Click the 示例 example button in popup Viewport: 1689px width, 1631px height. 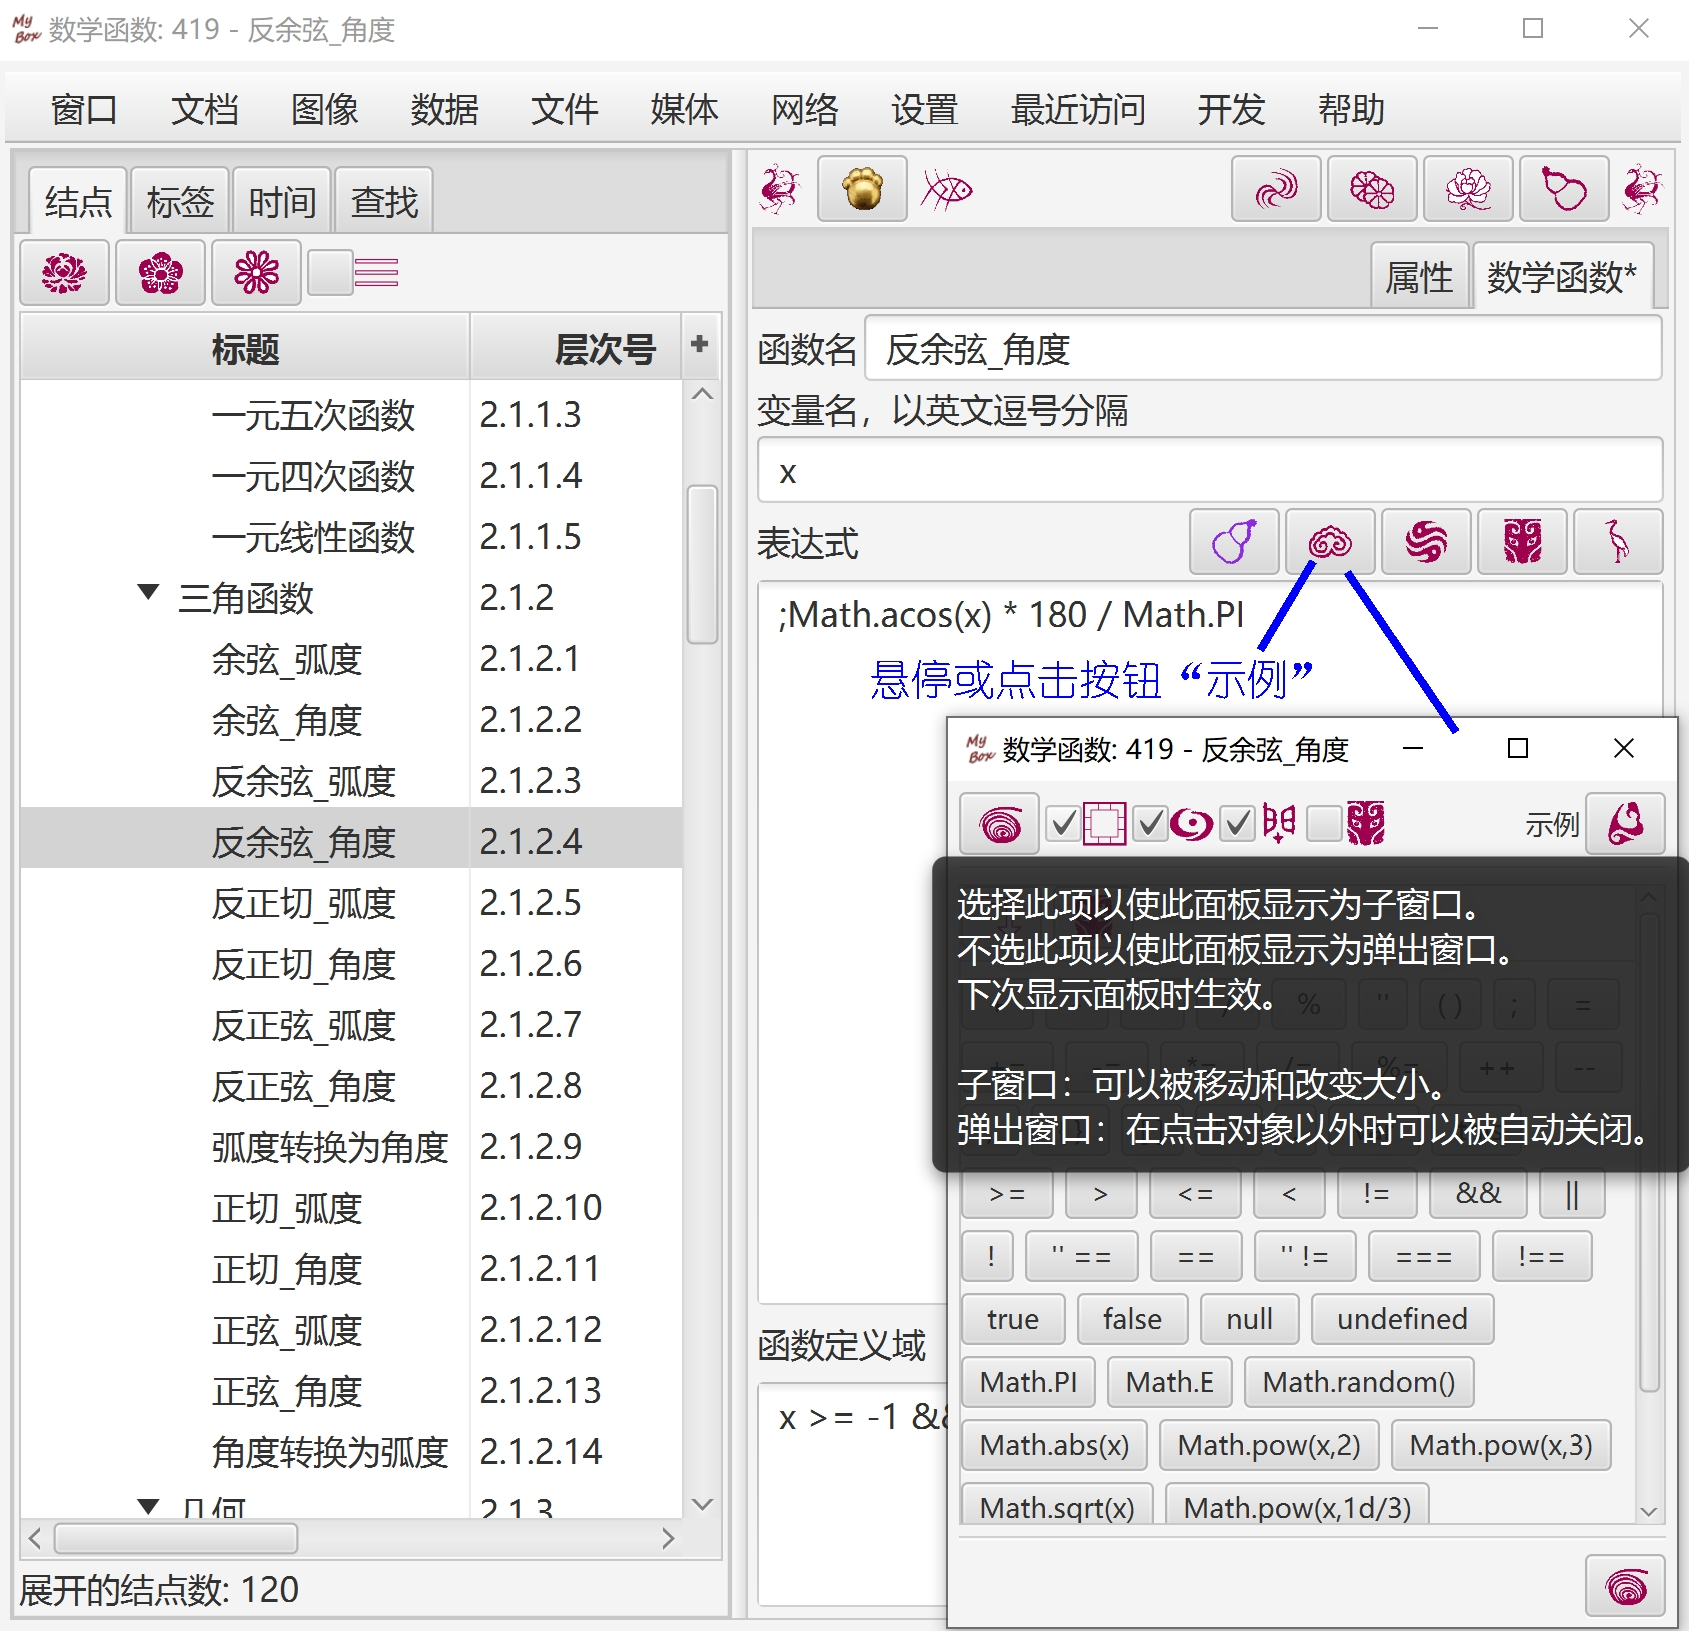pos(1625,824)
